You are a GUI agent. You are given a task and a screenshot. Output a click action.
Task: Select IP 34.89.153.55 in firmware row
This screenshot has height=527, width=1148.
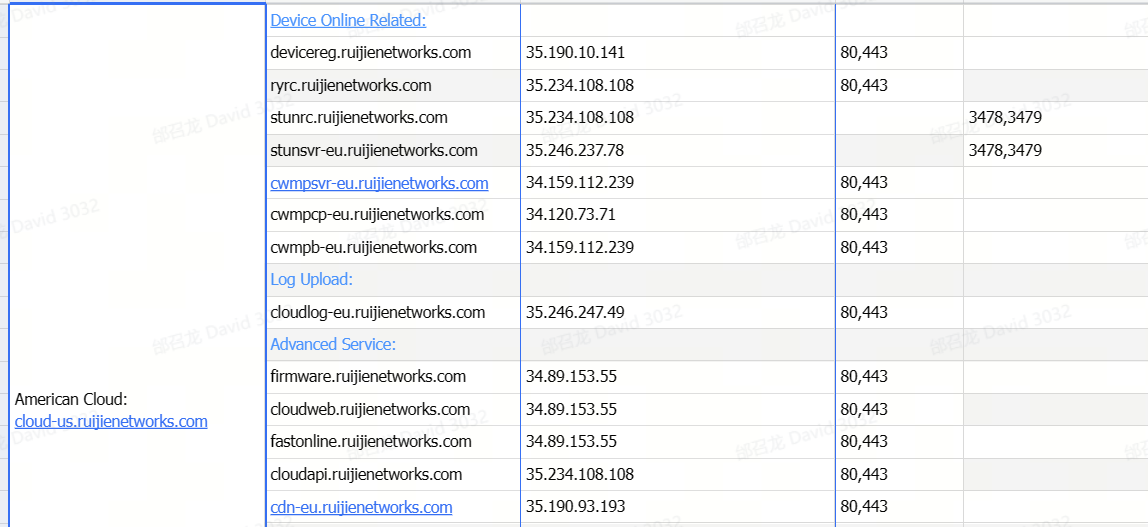[572, 376]
